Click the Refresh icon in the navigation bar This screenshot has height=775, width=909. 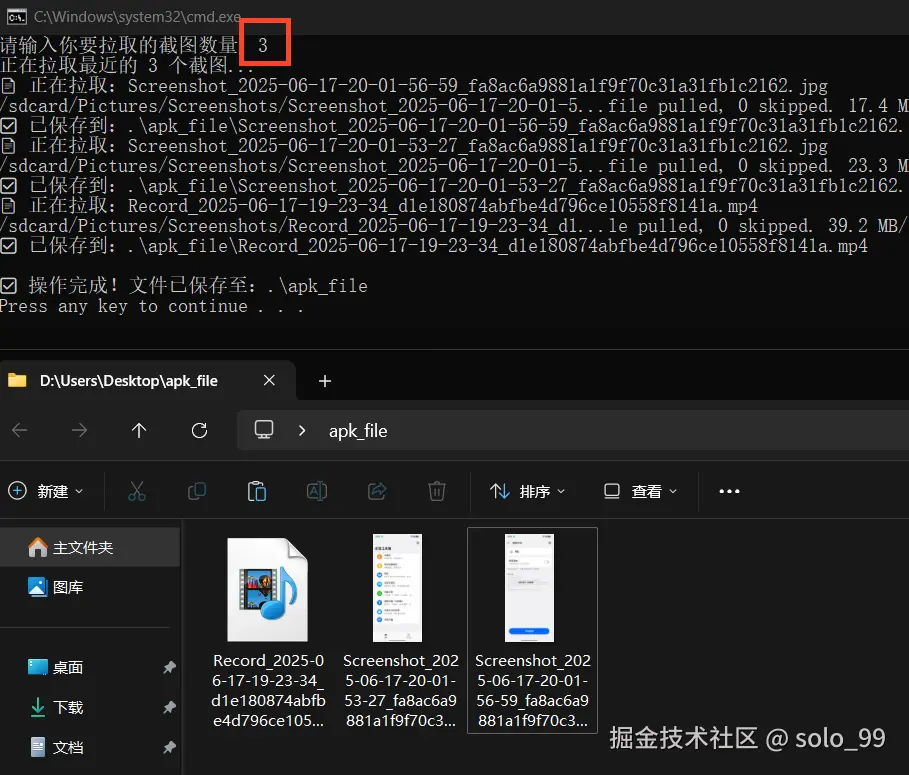click(199, 430)
